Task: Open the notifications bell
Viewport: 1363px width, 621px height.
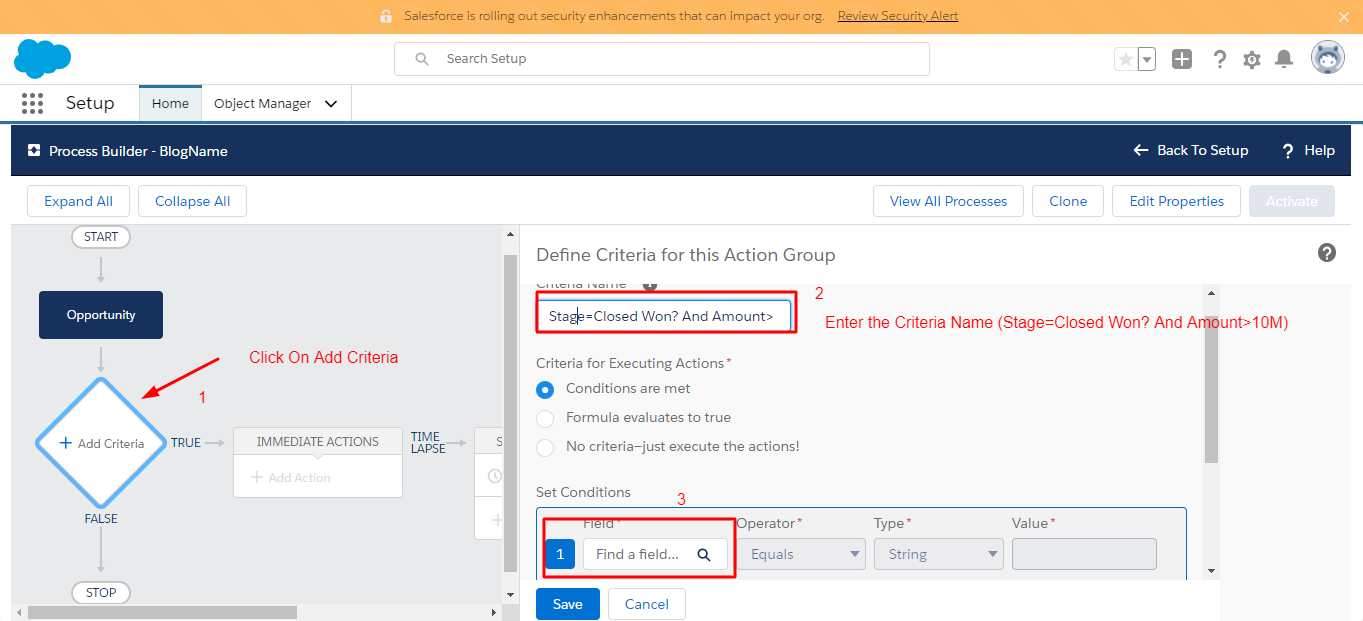Action: point(1284,59)
